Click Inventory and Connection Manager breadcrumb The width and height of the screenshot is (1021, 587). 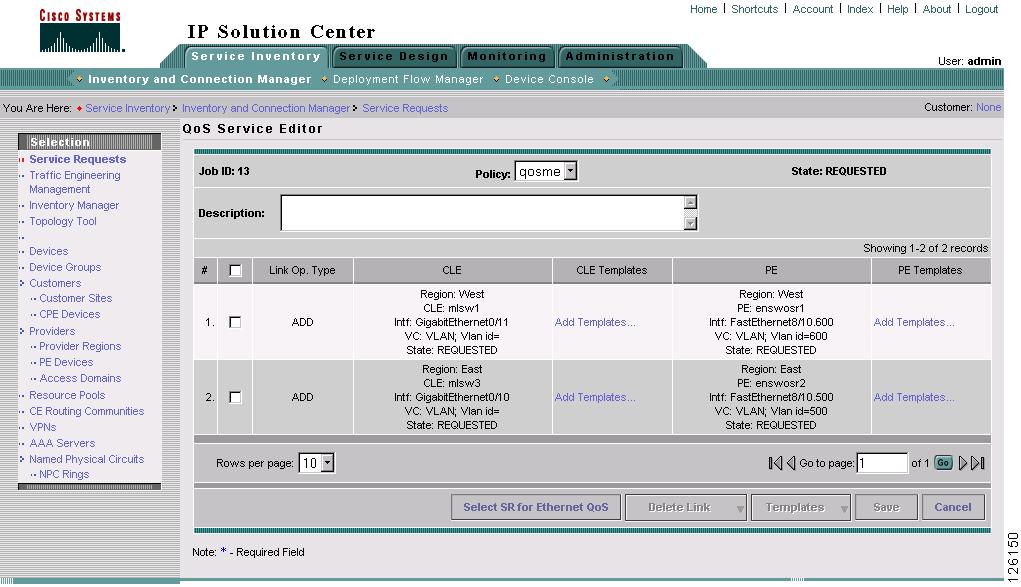266,108
